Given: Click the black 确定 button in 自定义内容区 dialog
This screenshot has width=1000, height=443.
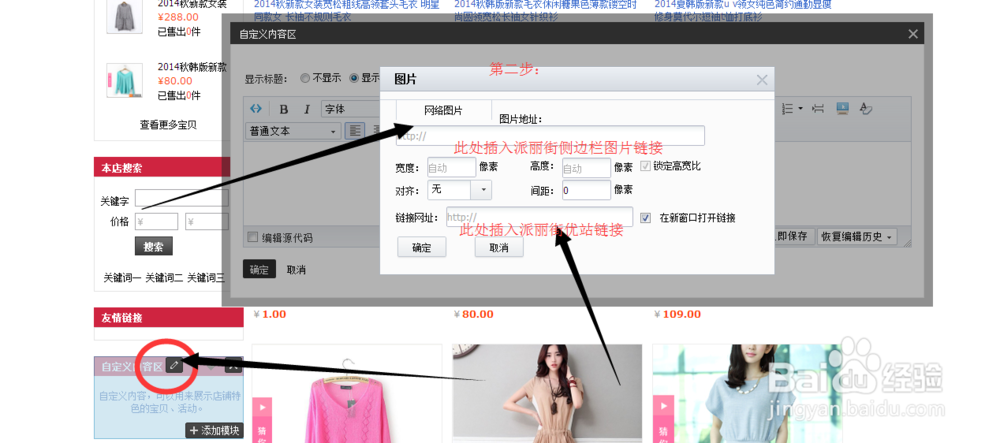Looking at the screenshot, I should 259,269.
